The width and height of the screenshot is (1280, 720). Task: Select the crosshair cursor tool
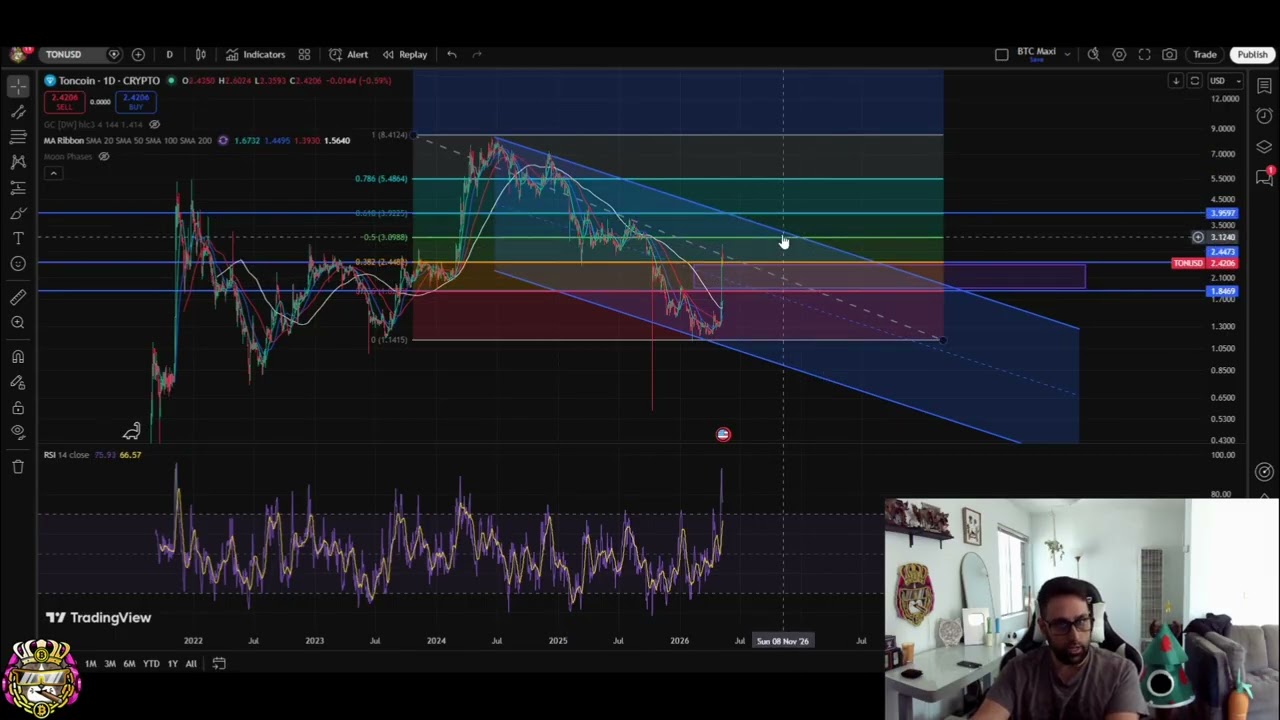coord(18,88)
